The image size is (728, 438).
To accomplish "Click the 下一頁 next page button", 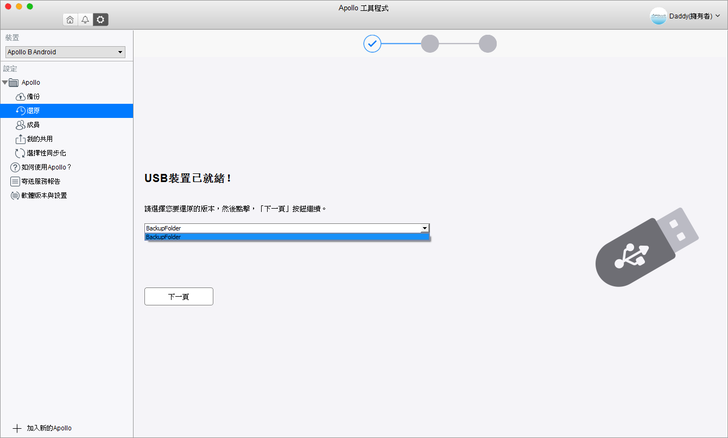I will click(179, 296).
